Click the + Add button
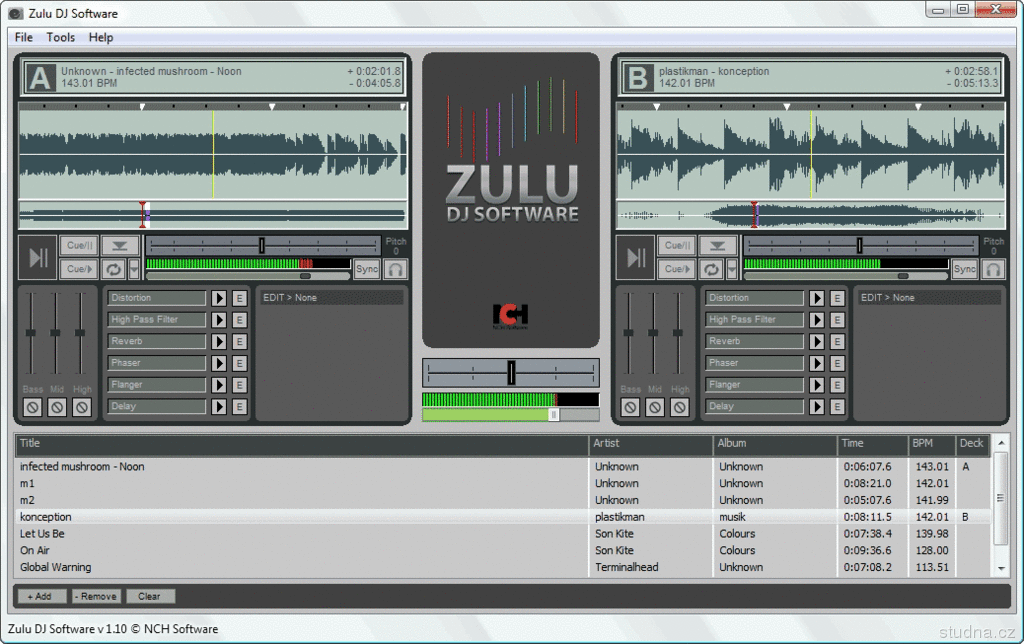This screenshot has width=1024, height=644. tap(41, 596)
